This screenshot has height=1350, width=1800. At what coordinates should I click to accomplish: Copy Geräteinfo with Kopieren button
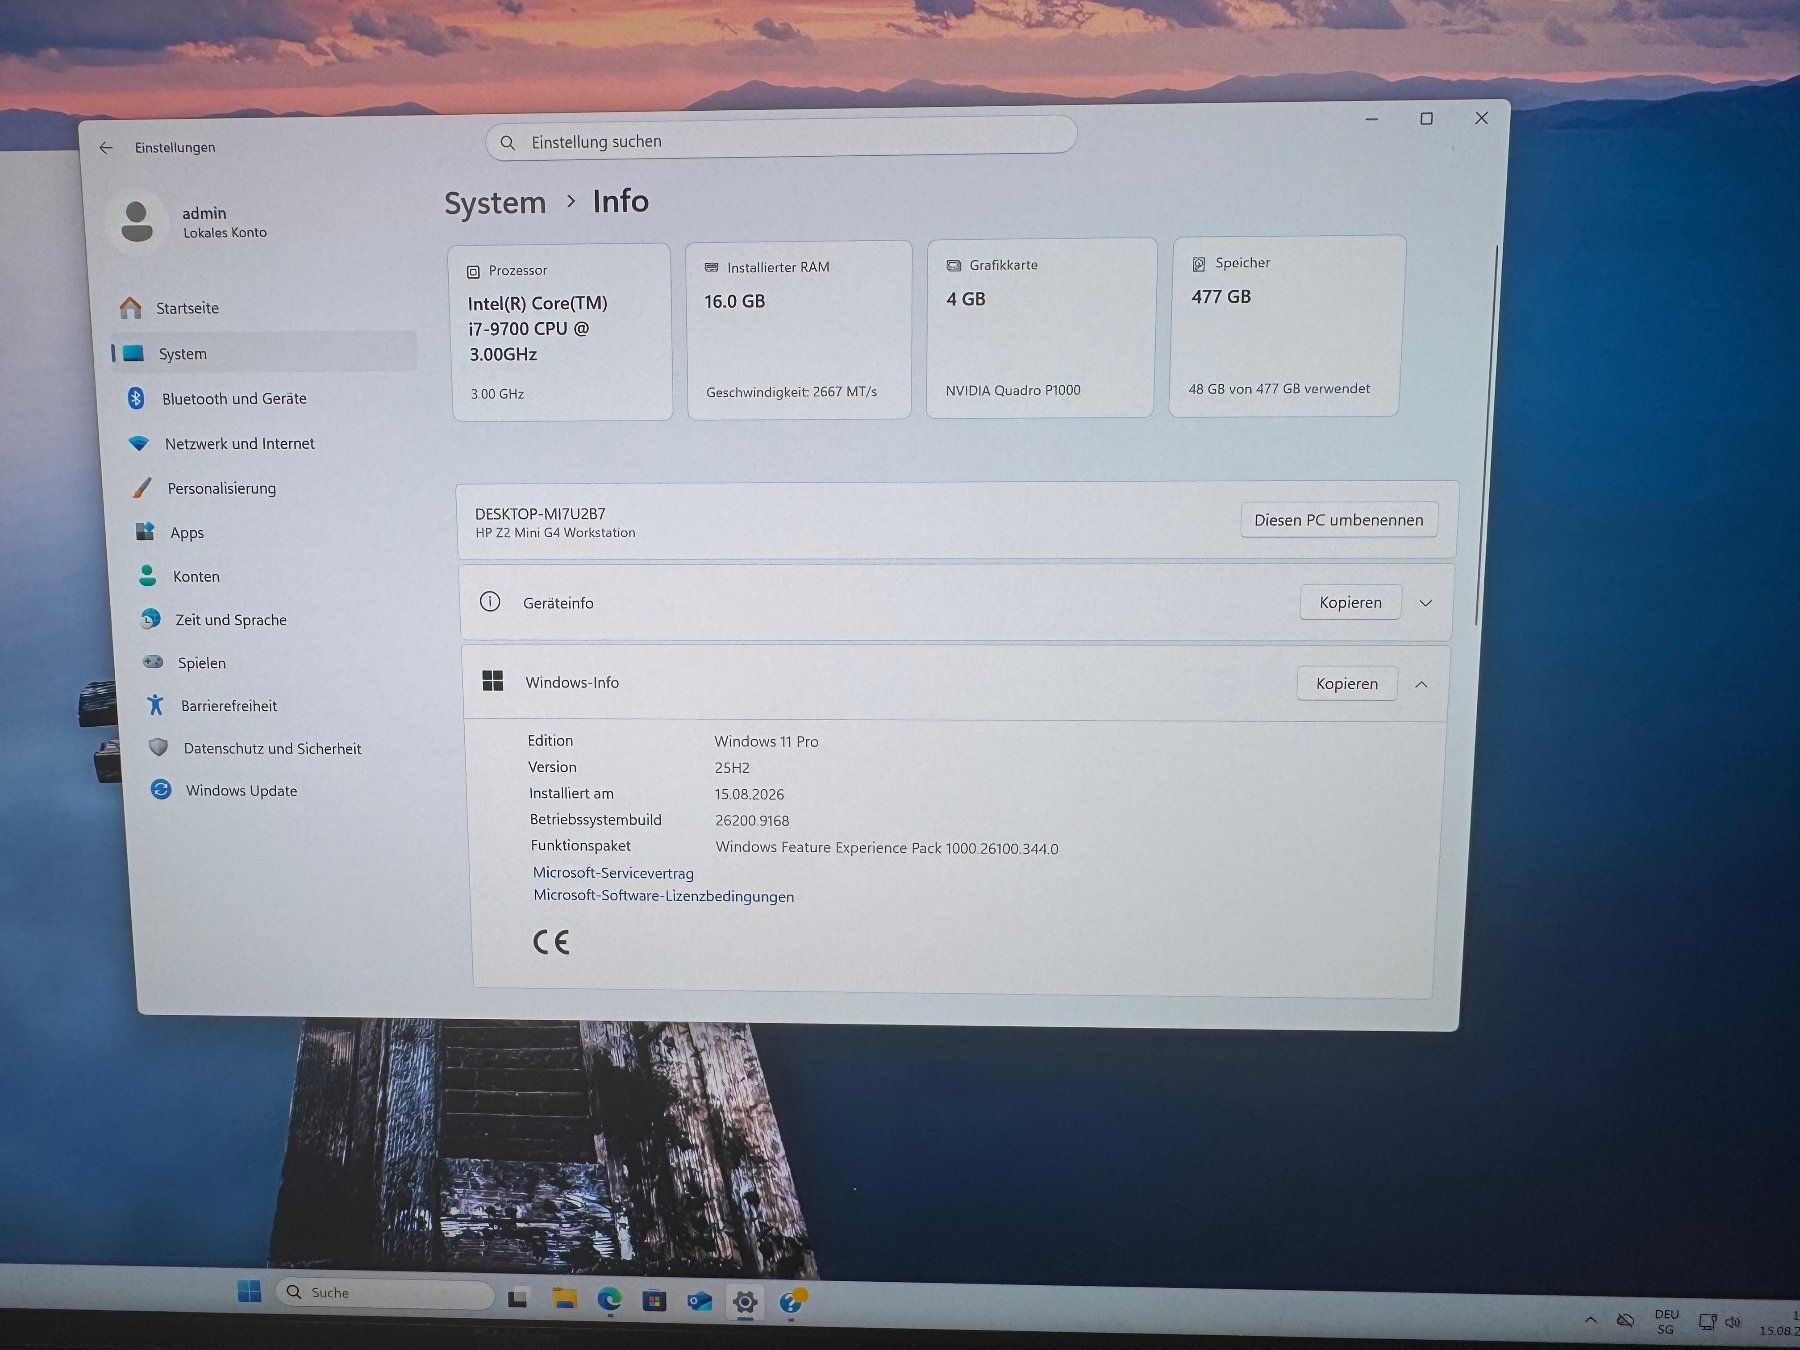[x=1350, y=602]
